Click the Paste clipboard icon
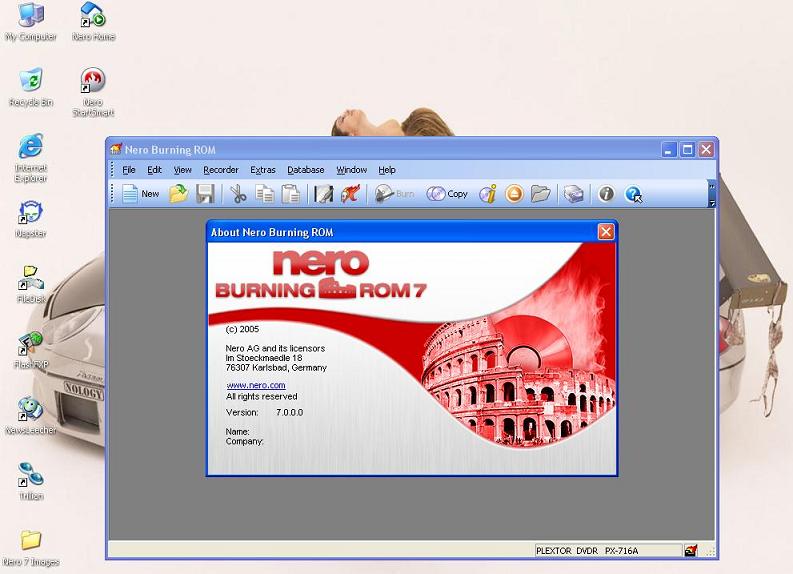This screenshot has width=793, height=574. click(290, 194)
